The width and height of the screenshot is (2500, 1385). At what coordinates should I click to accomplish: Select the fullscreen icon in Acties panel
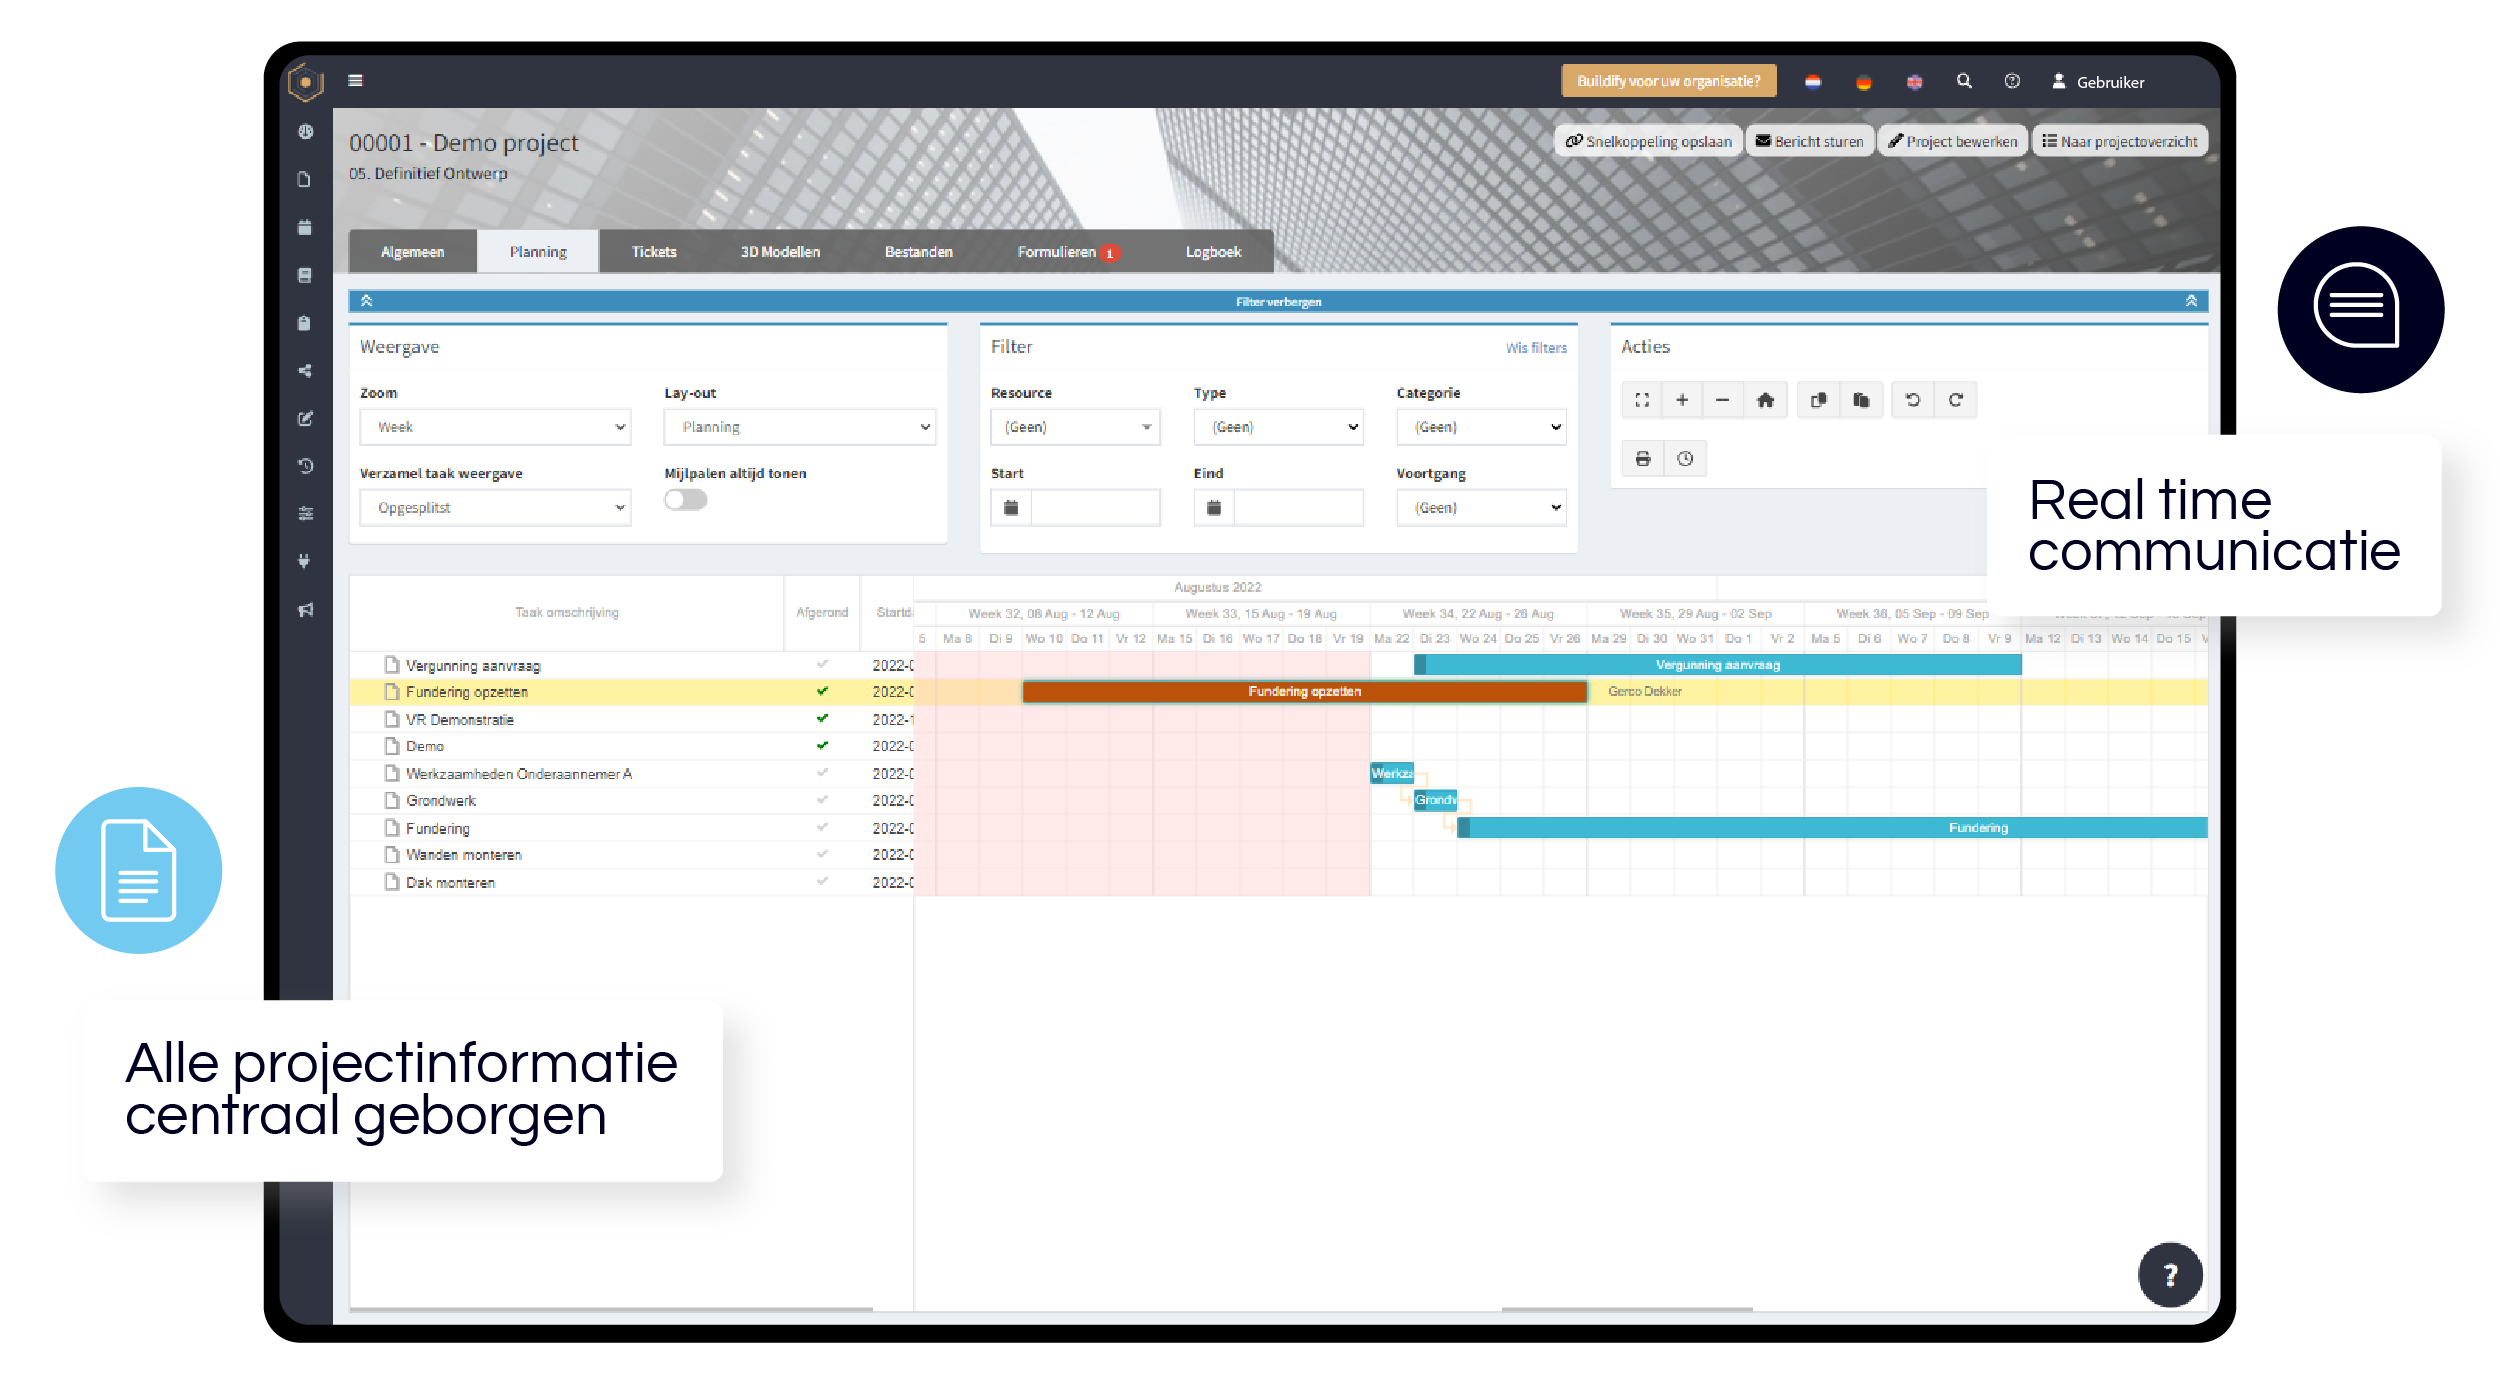(1642, 399)
